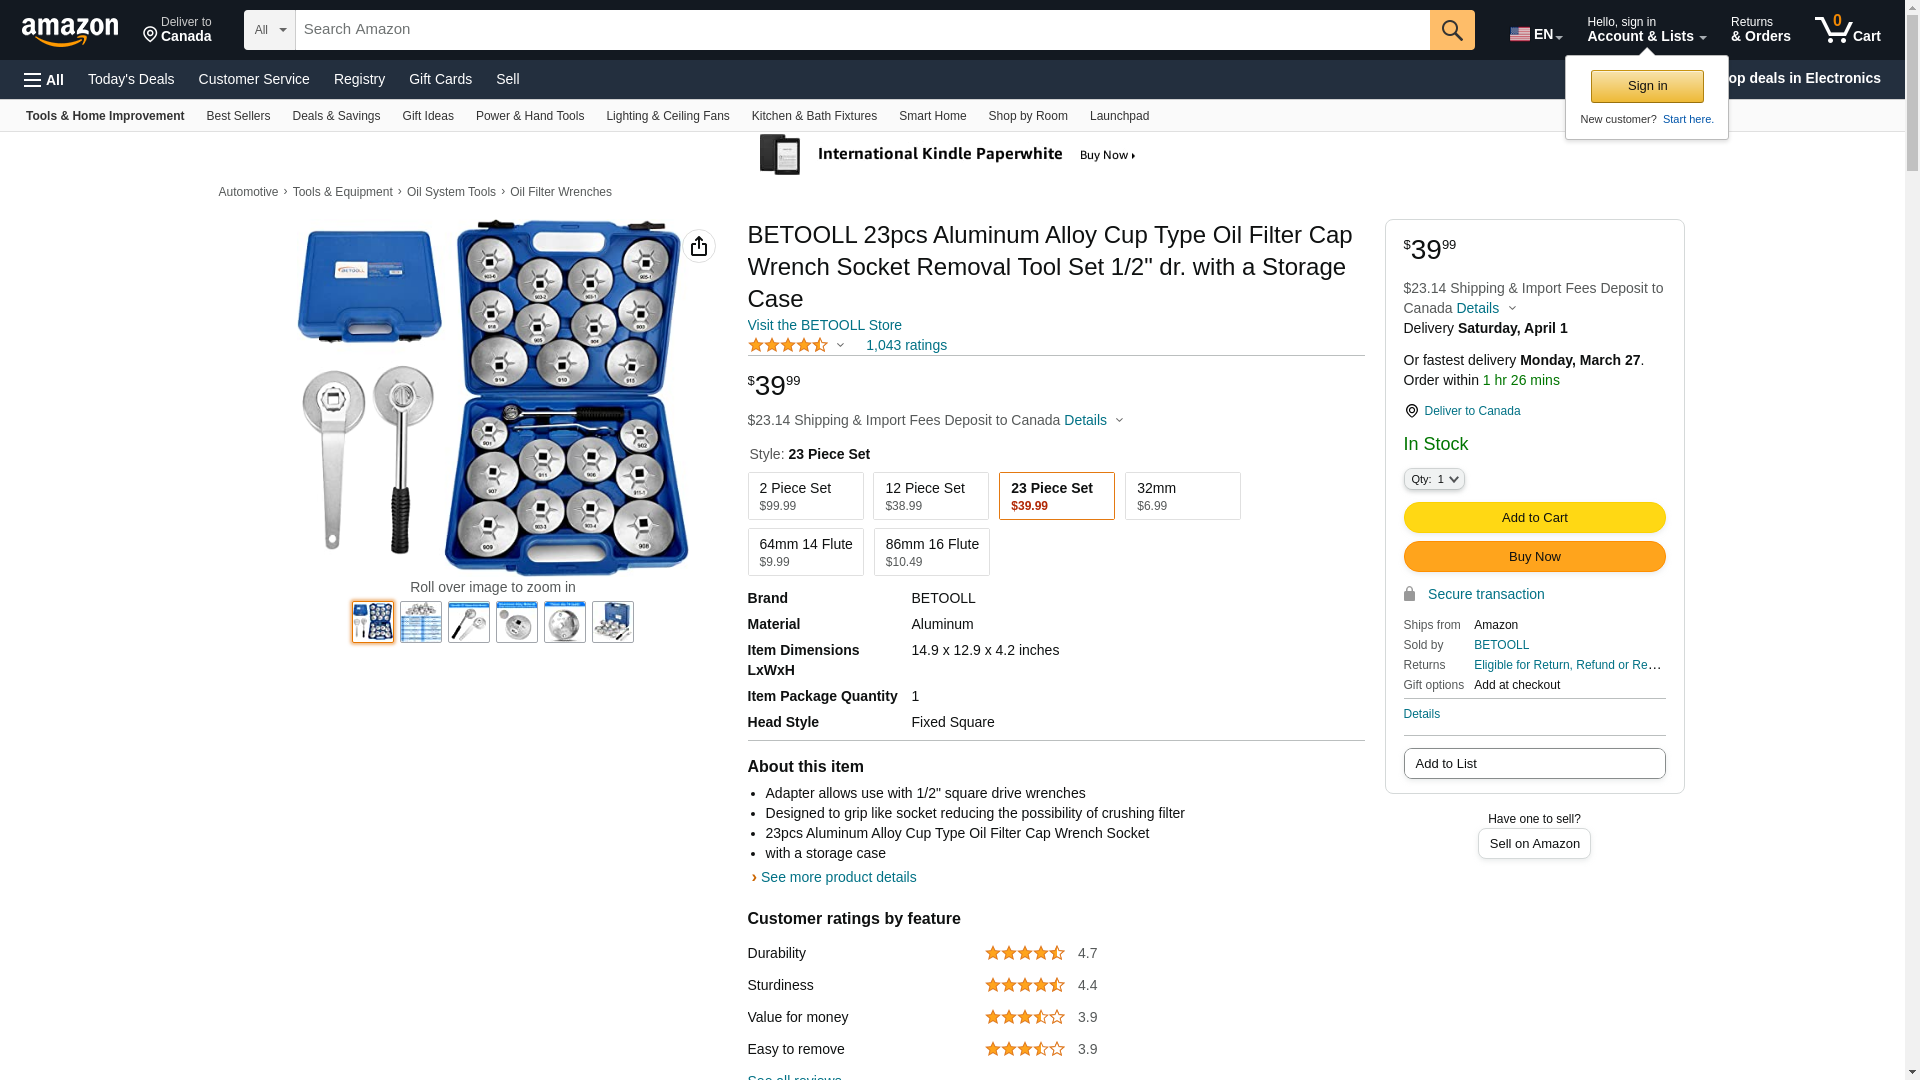Screen dimensions: 1920x1080
Task: Click the search magnifier button
Action: [1452, 30]
